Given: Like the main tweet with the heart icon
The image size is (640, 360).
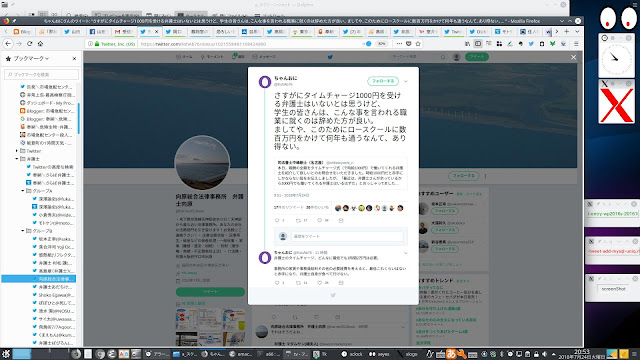Looking at the screenshot, I should click(x=320, y=220).
